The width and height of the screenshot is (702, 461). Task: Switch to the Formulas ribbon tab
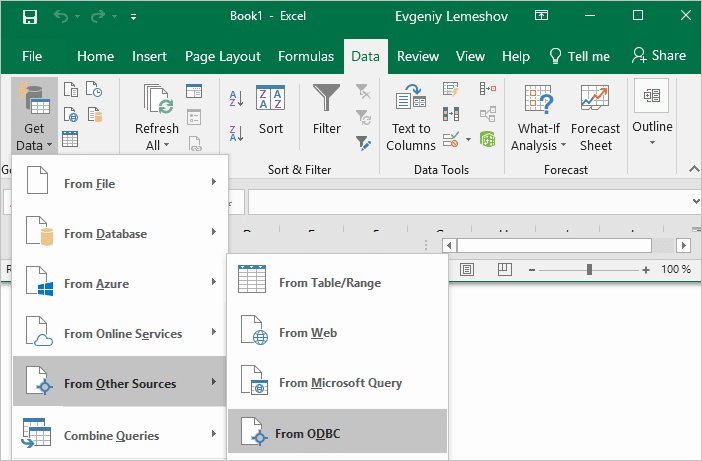pos(306,56)
